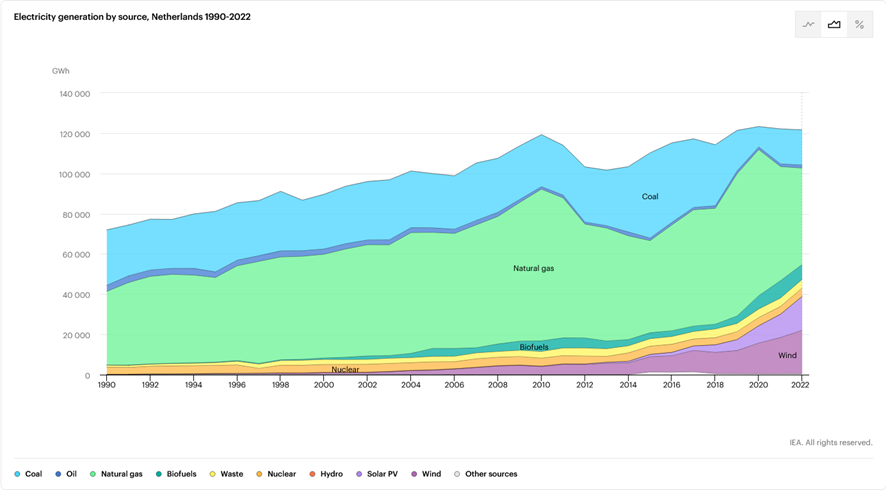Toggle the Solar PV legend entry
Image resolution: width=886 pixels, height=490 pixels.
(377, 474)
